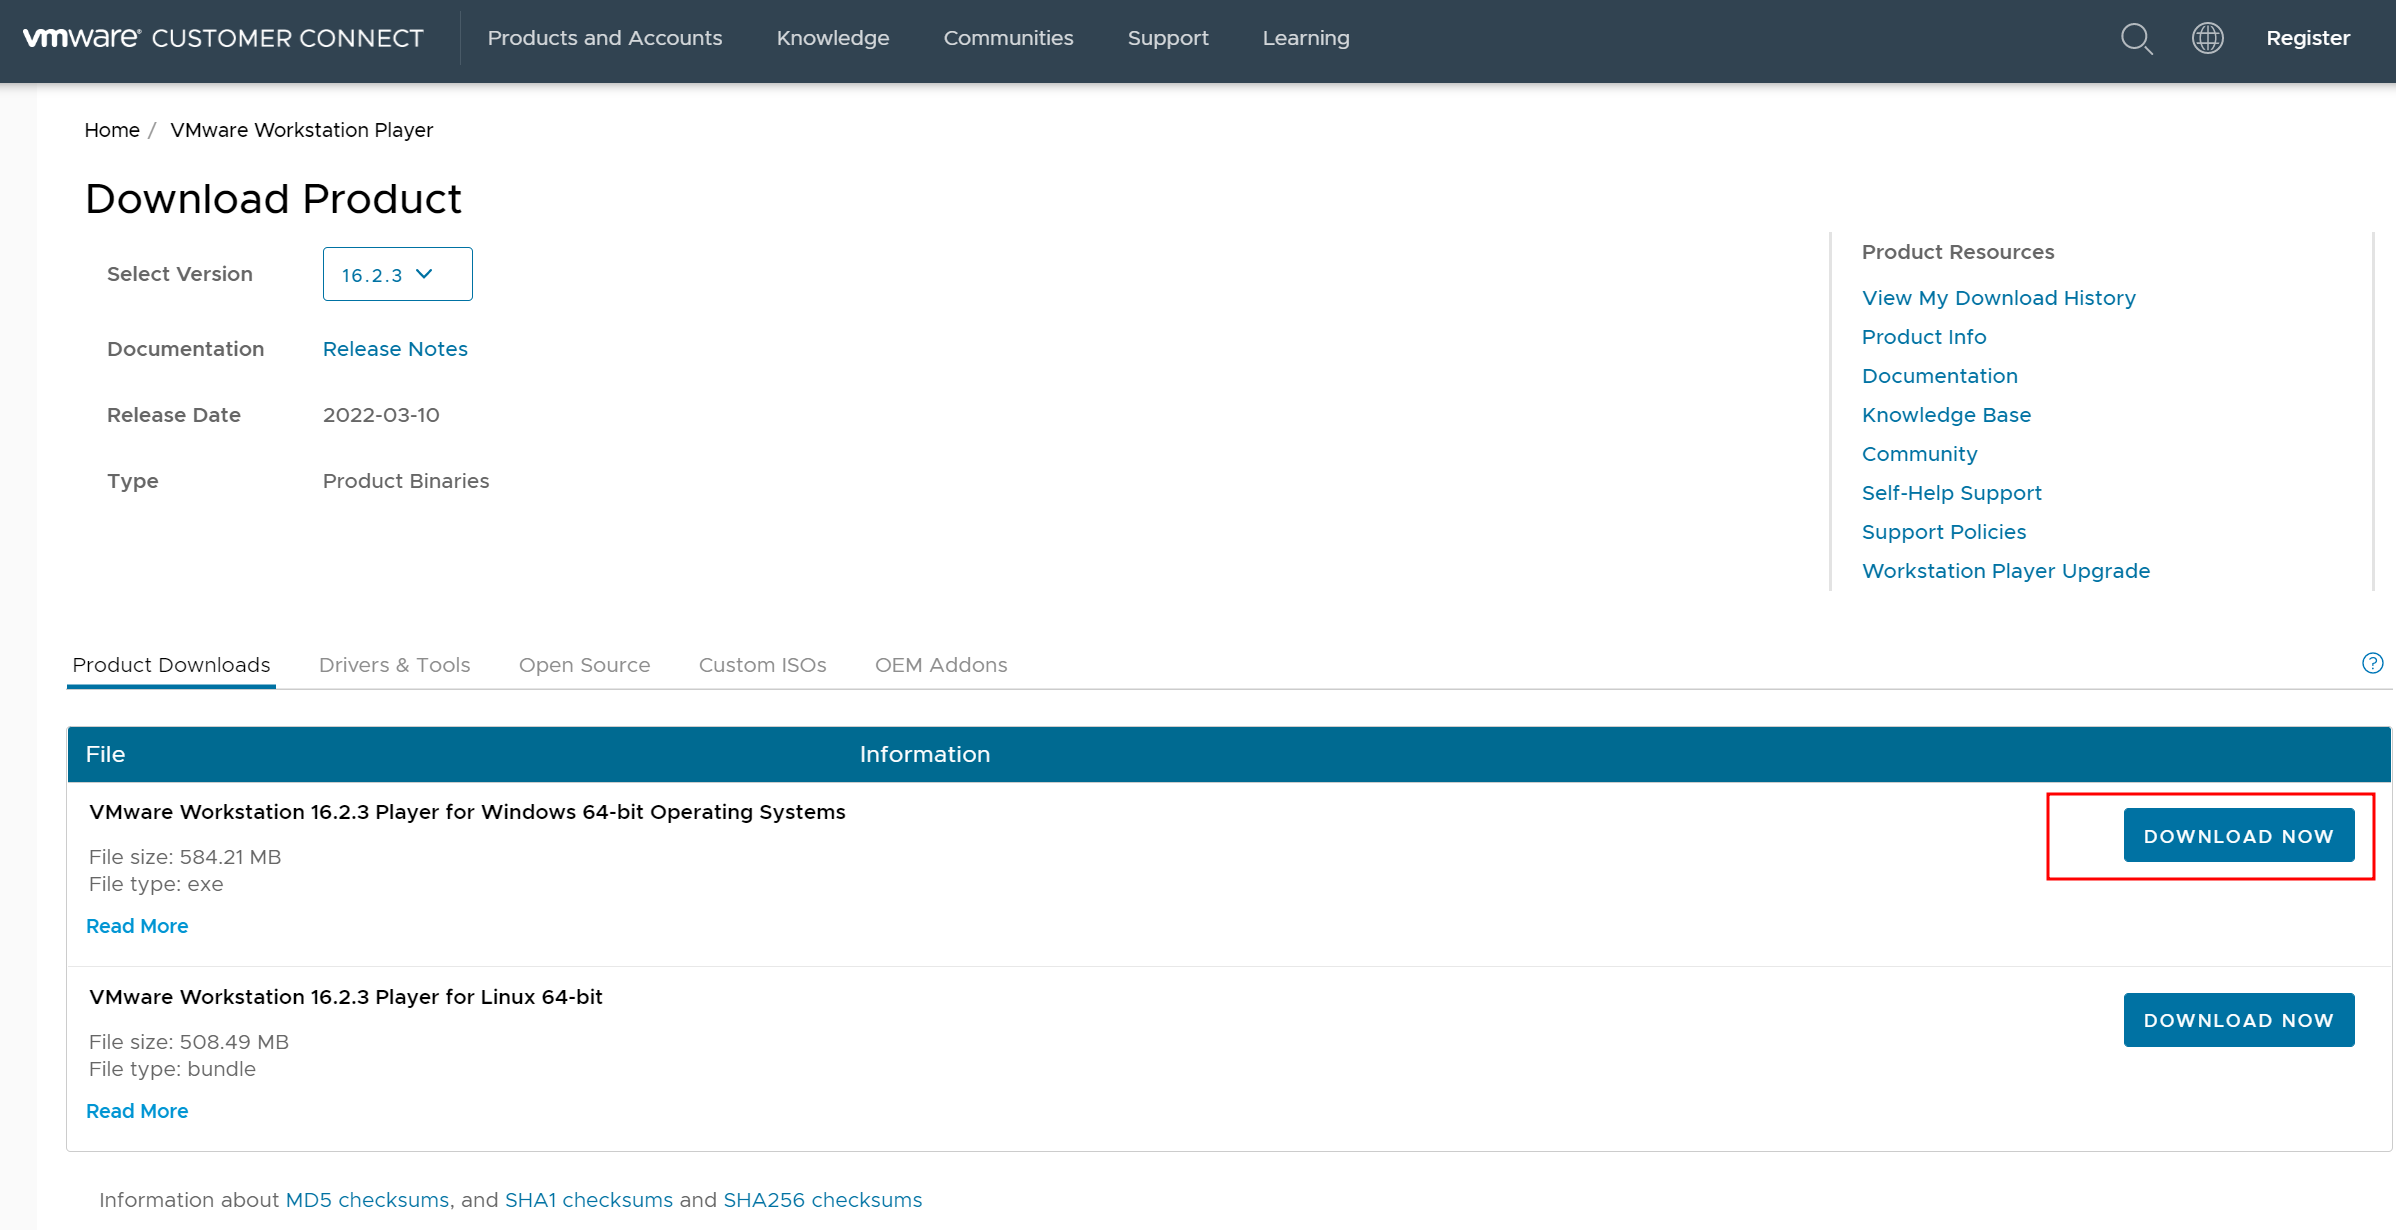Viewport: 2396px width, 1230px height.
Task: Open Products and Accounts menu
Action: (x=604, y=38)
